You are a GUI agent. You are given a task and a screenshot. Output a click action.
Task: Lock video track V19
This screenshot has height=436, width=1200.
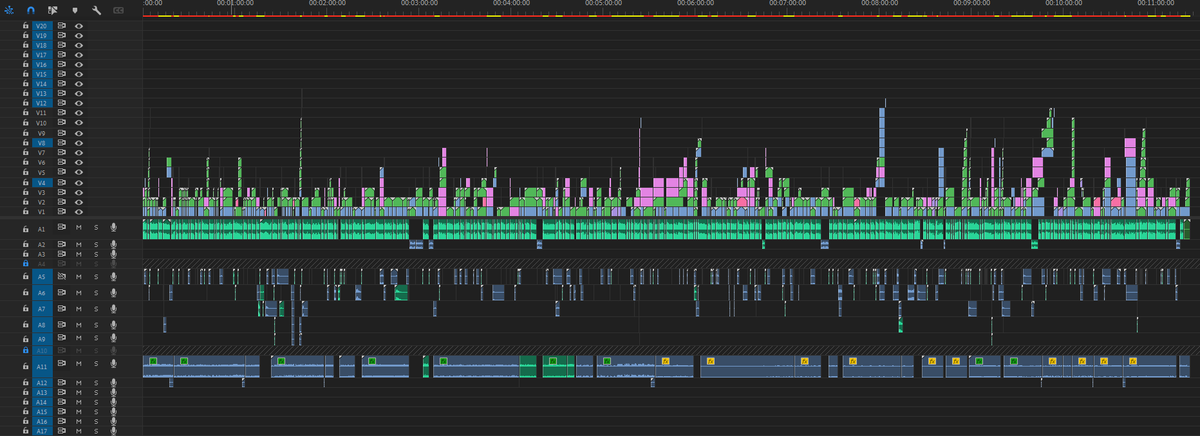tap(26, 35)
